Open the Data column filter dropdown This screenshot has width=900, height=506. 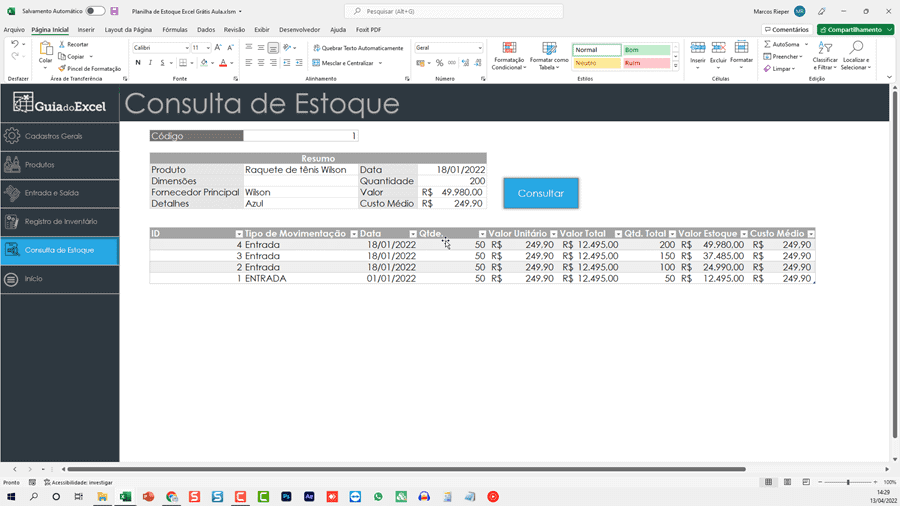pos(413,234)
